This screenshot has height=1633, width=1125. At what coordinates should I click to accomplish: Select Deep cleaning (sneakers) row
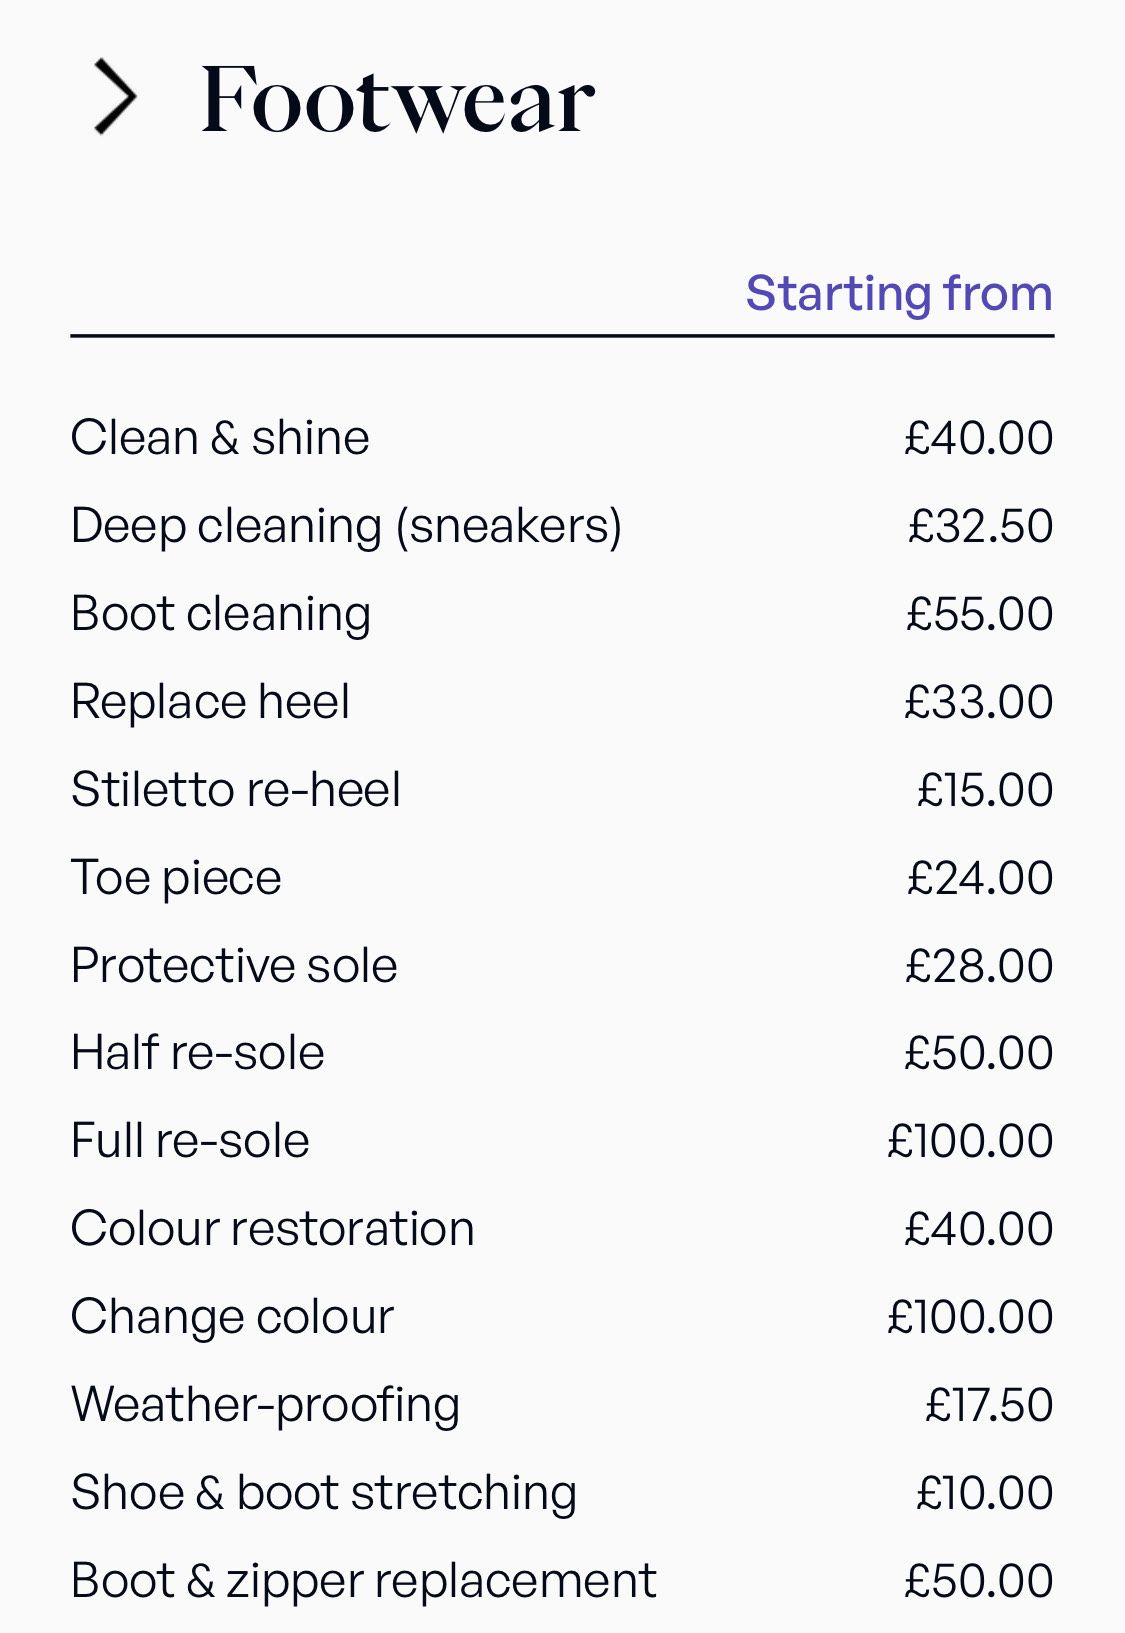[x=562, y=526]
